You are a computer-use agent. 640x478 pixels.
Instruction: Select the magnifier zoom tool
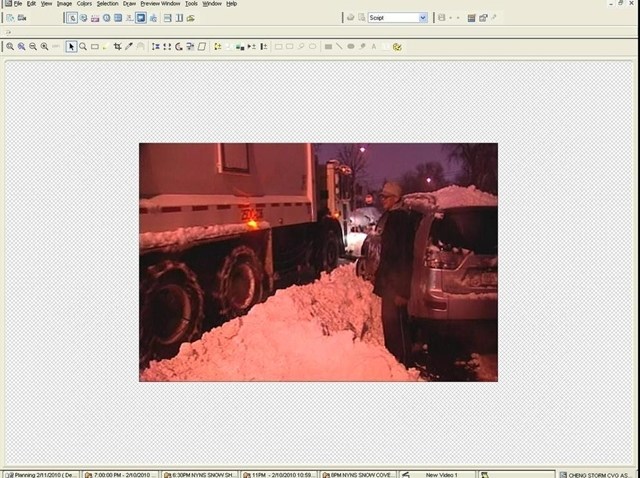point(83,47)
